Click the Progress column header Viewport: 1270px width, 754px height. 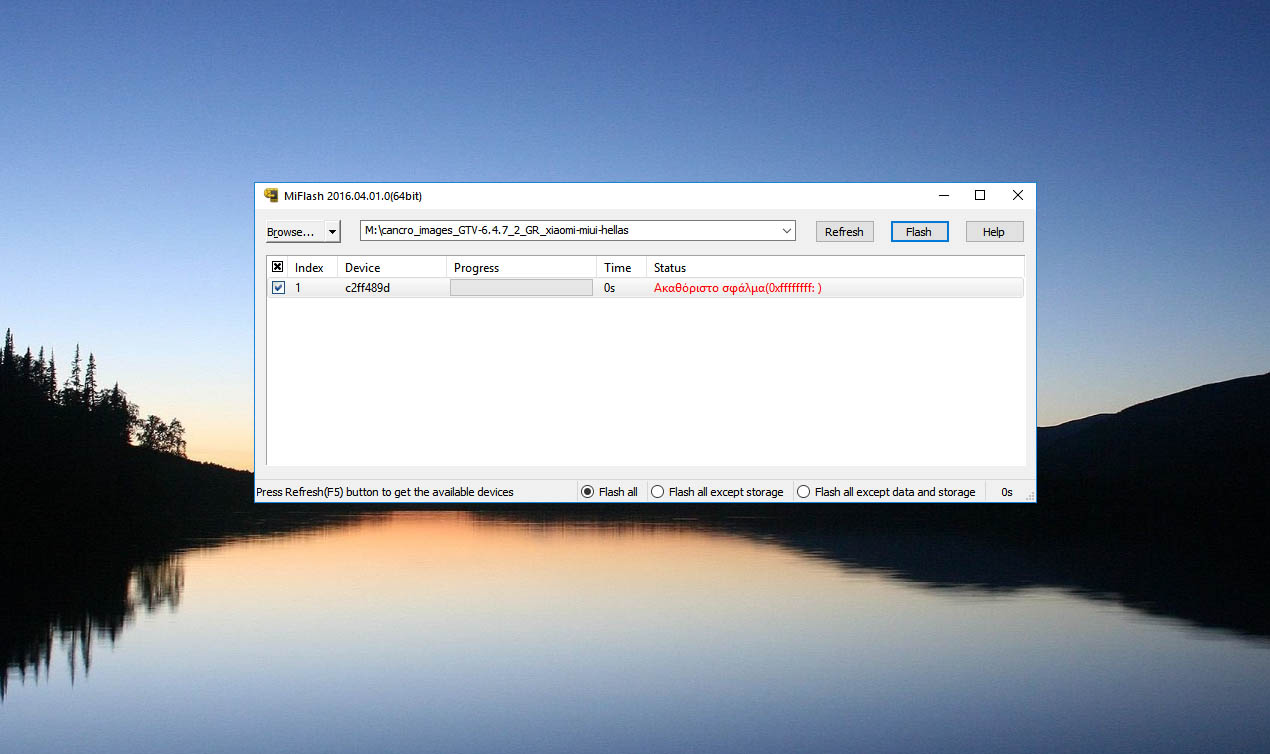pos(521,267)
